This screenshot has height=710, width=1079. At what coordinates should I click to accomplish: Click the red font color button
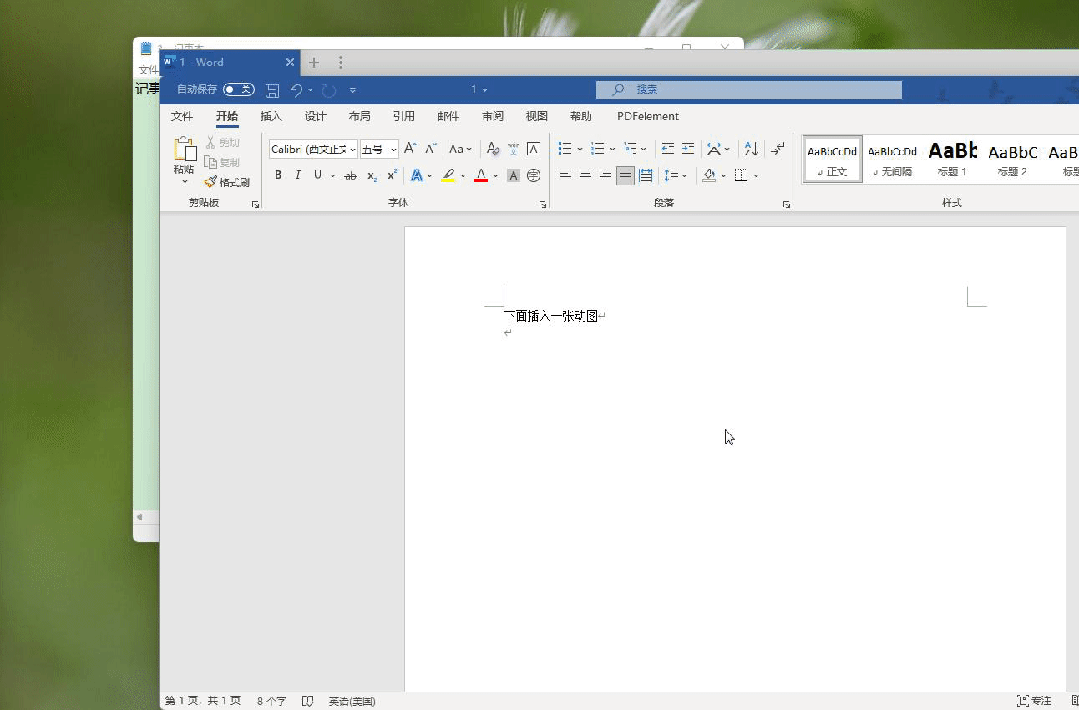(481, 176)
